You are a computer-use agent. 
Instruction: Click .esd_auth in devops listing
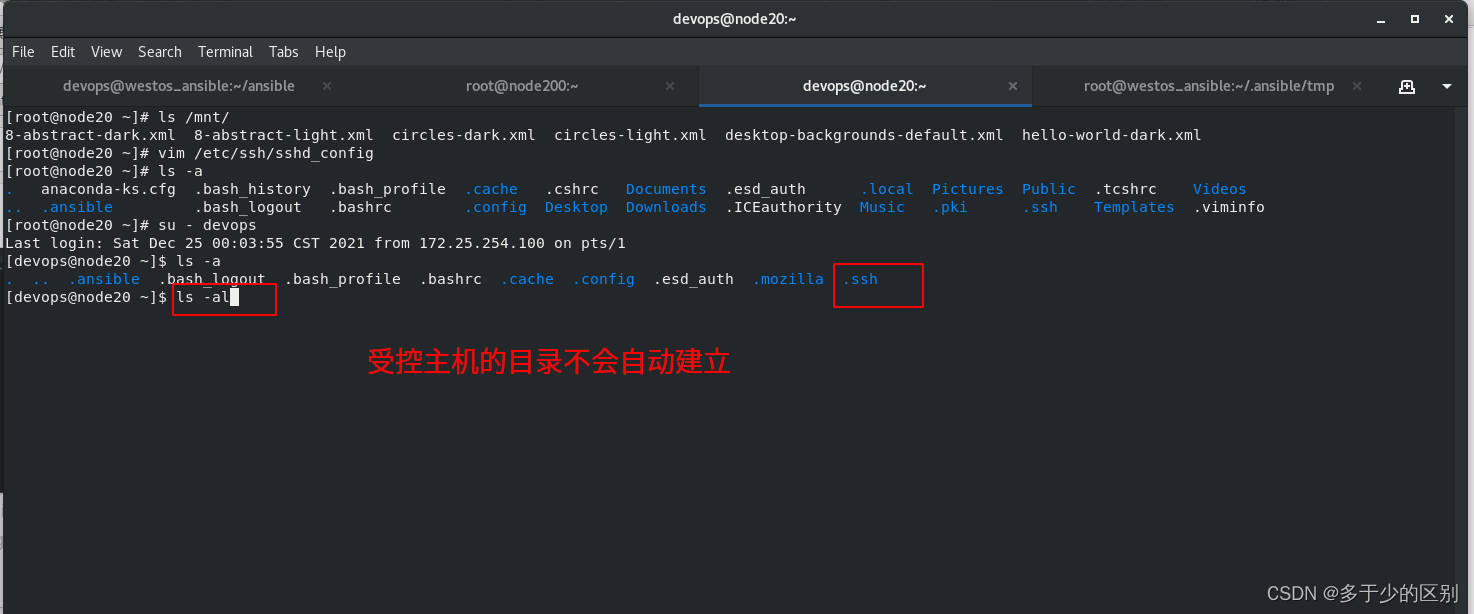click(693, 279)
